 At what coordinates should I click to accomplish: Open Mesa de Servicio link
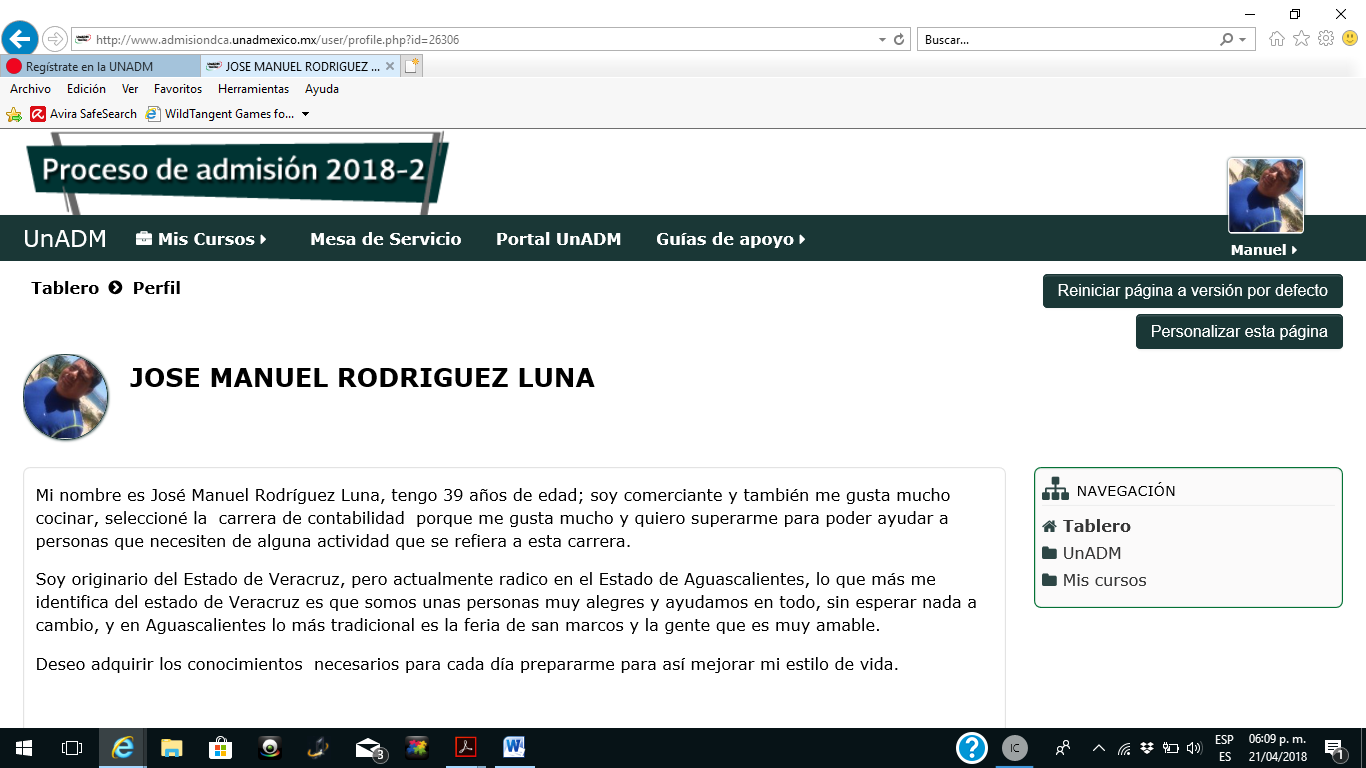tap(386, 239)
